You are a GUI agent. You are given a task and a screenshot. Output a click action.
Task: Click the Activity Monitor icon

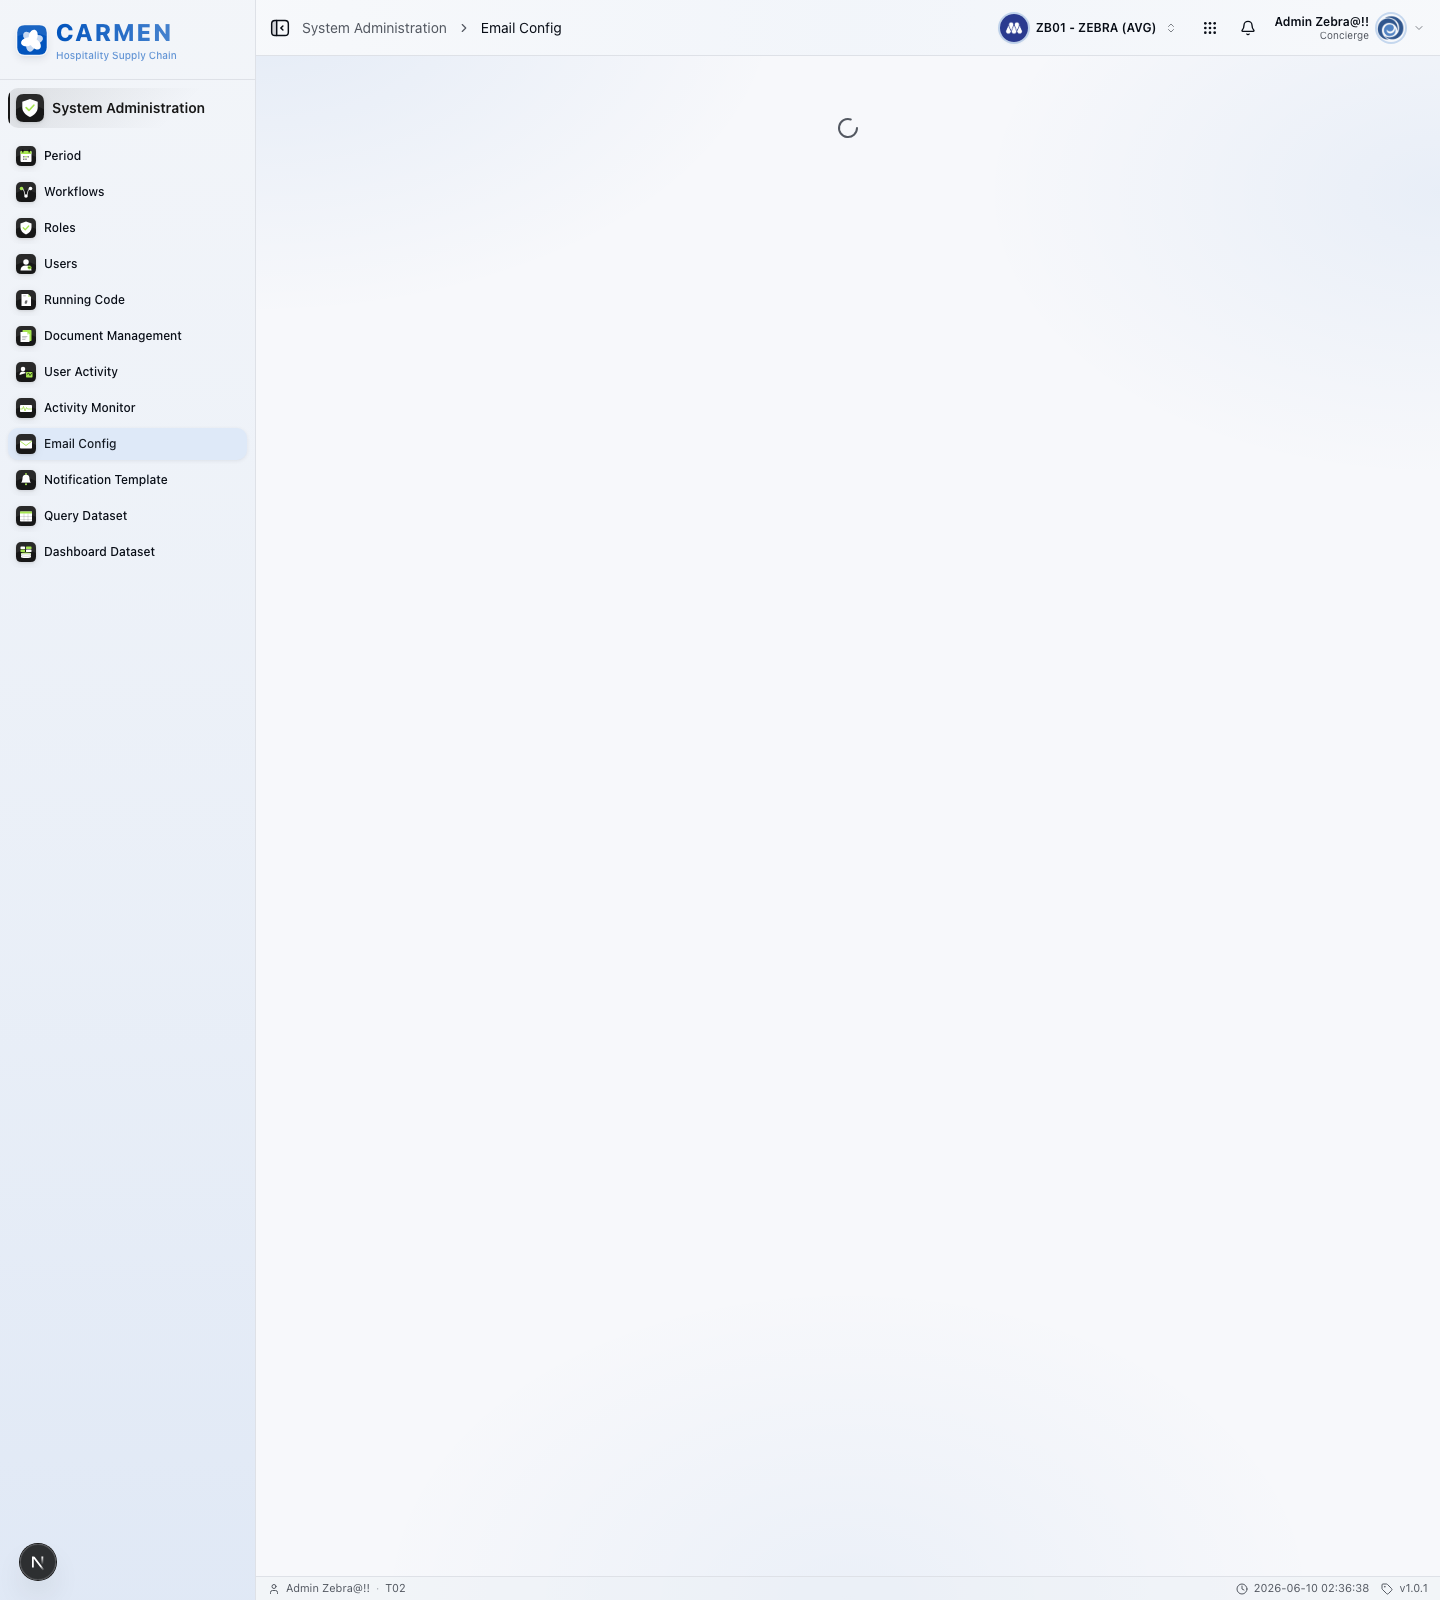26,408
